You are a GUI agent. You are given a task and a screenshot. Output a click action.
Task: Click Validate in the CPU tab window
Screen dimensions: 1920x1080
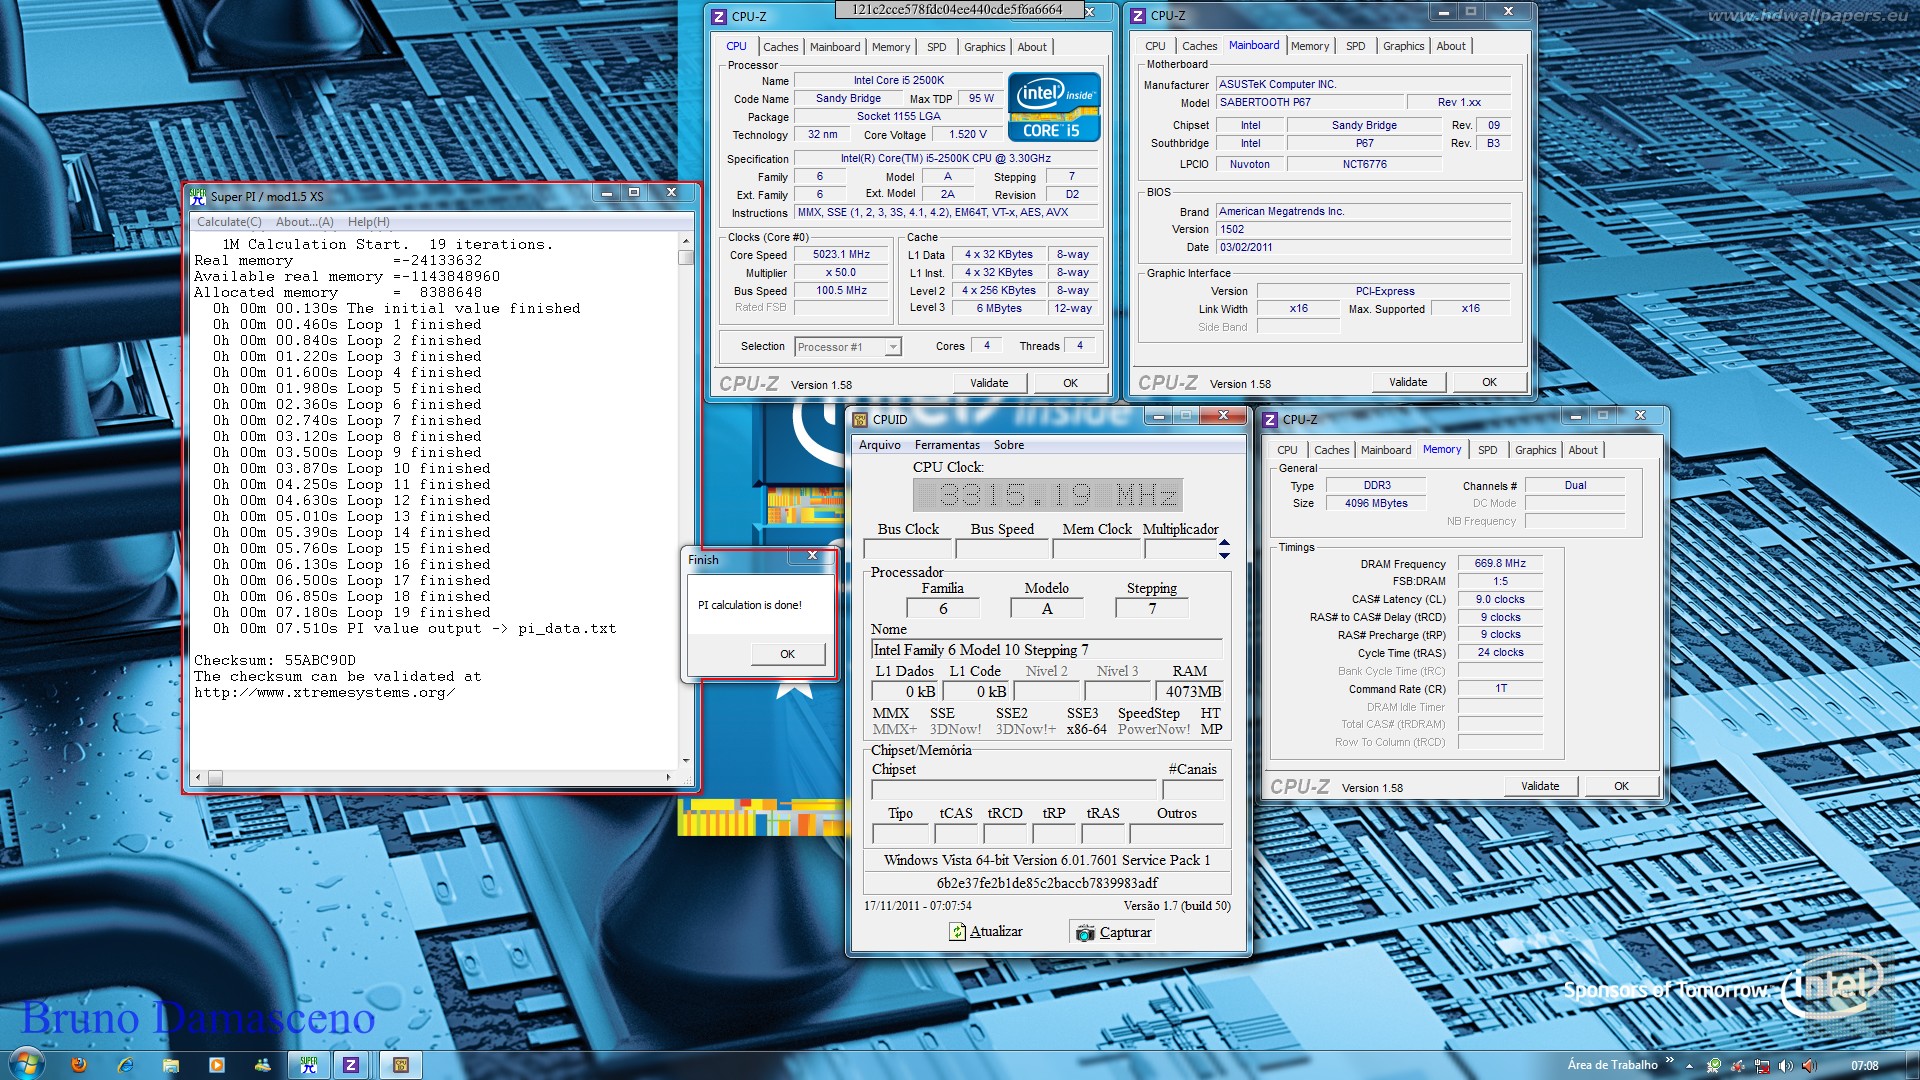click(989, 383)
